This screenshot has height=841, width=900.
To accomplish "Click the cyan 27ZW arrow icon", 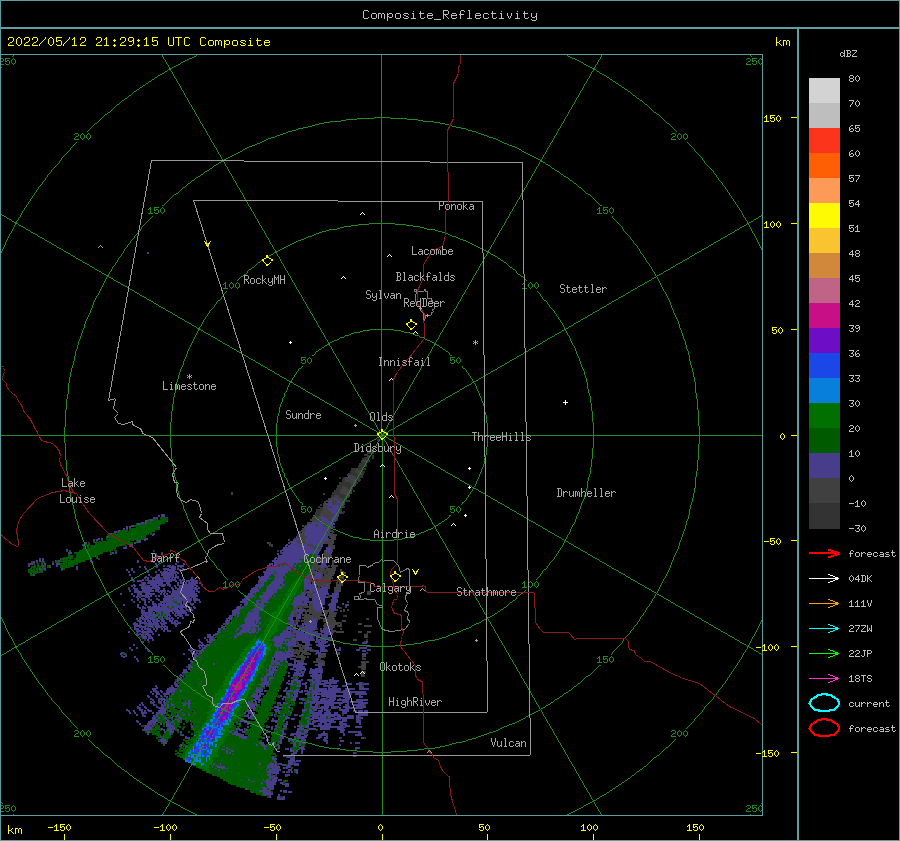I will [824, 629].
